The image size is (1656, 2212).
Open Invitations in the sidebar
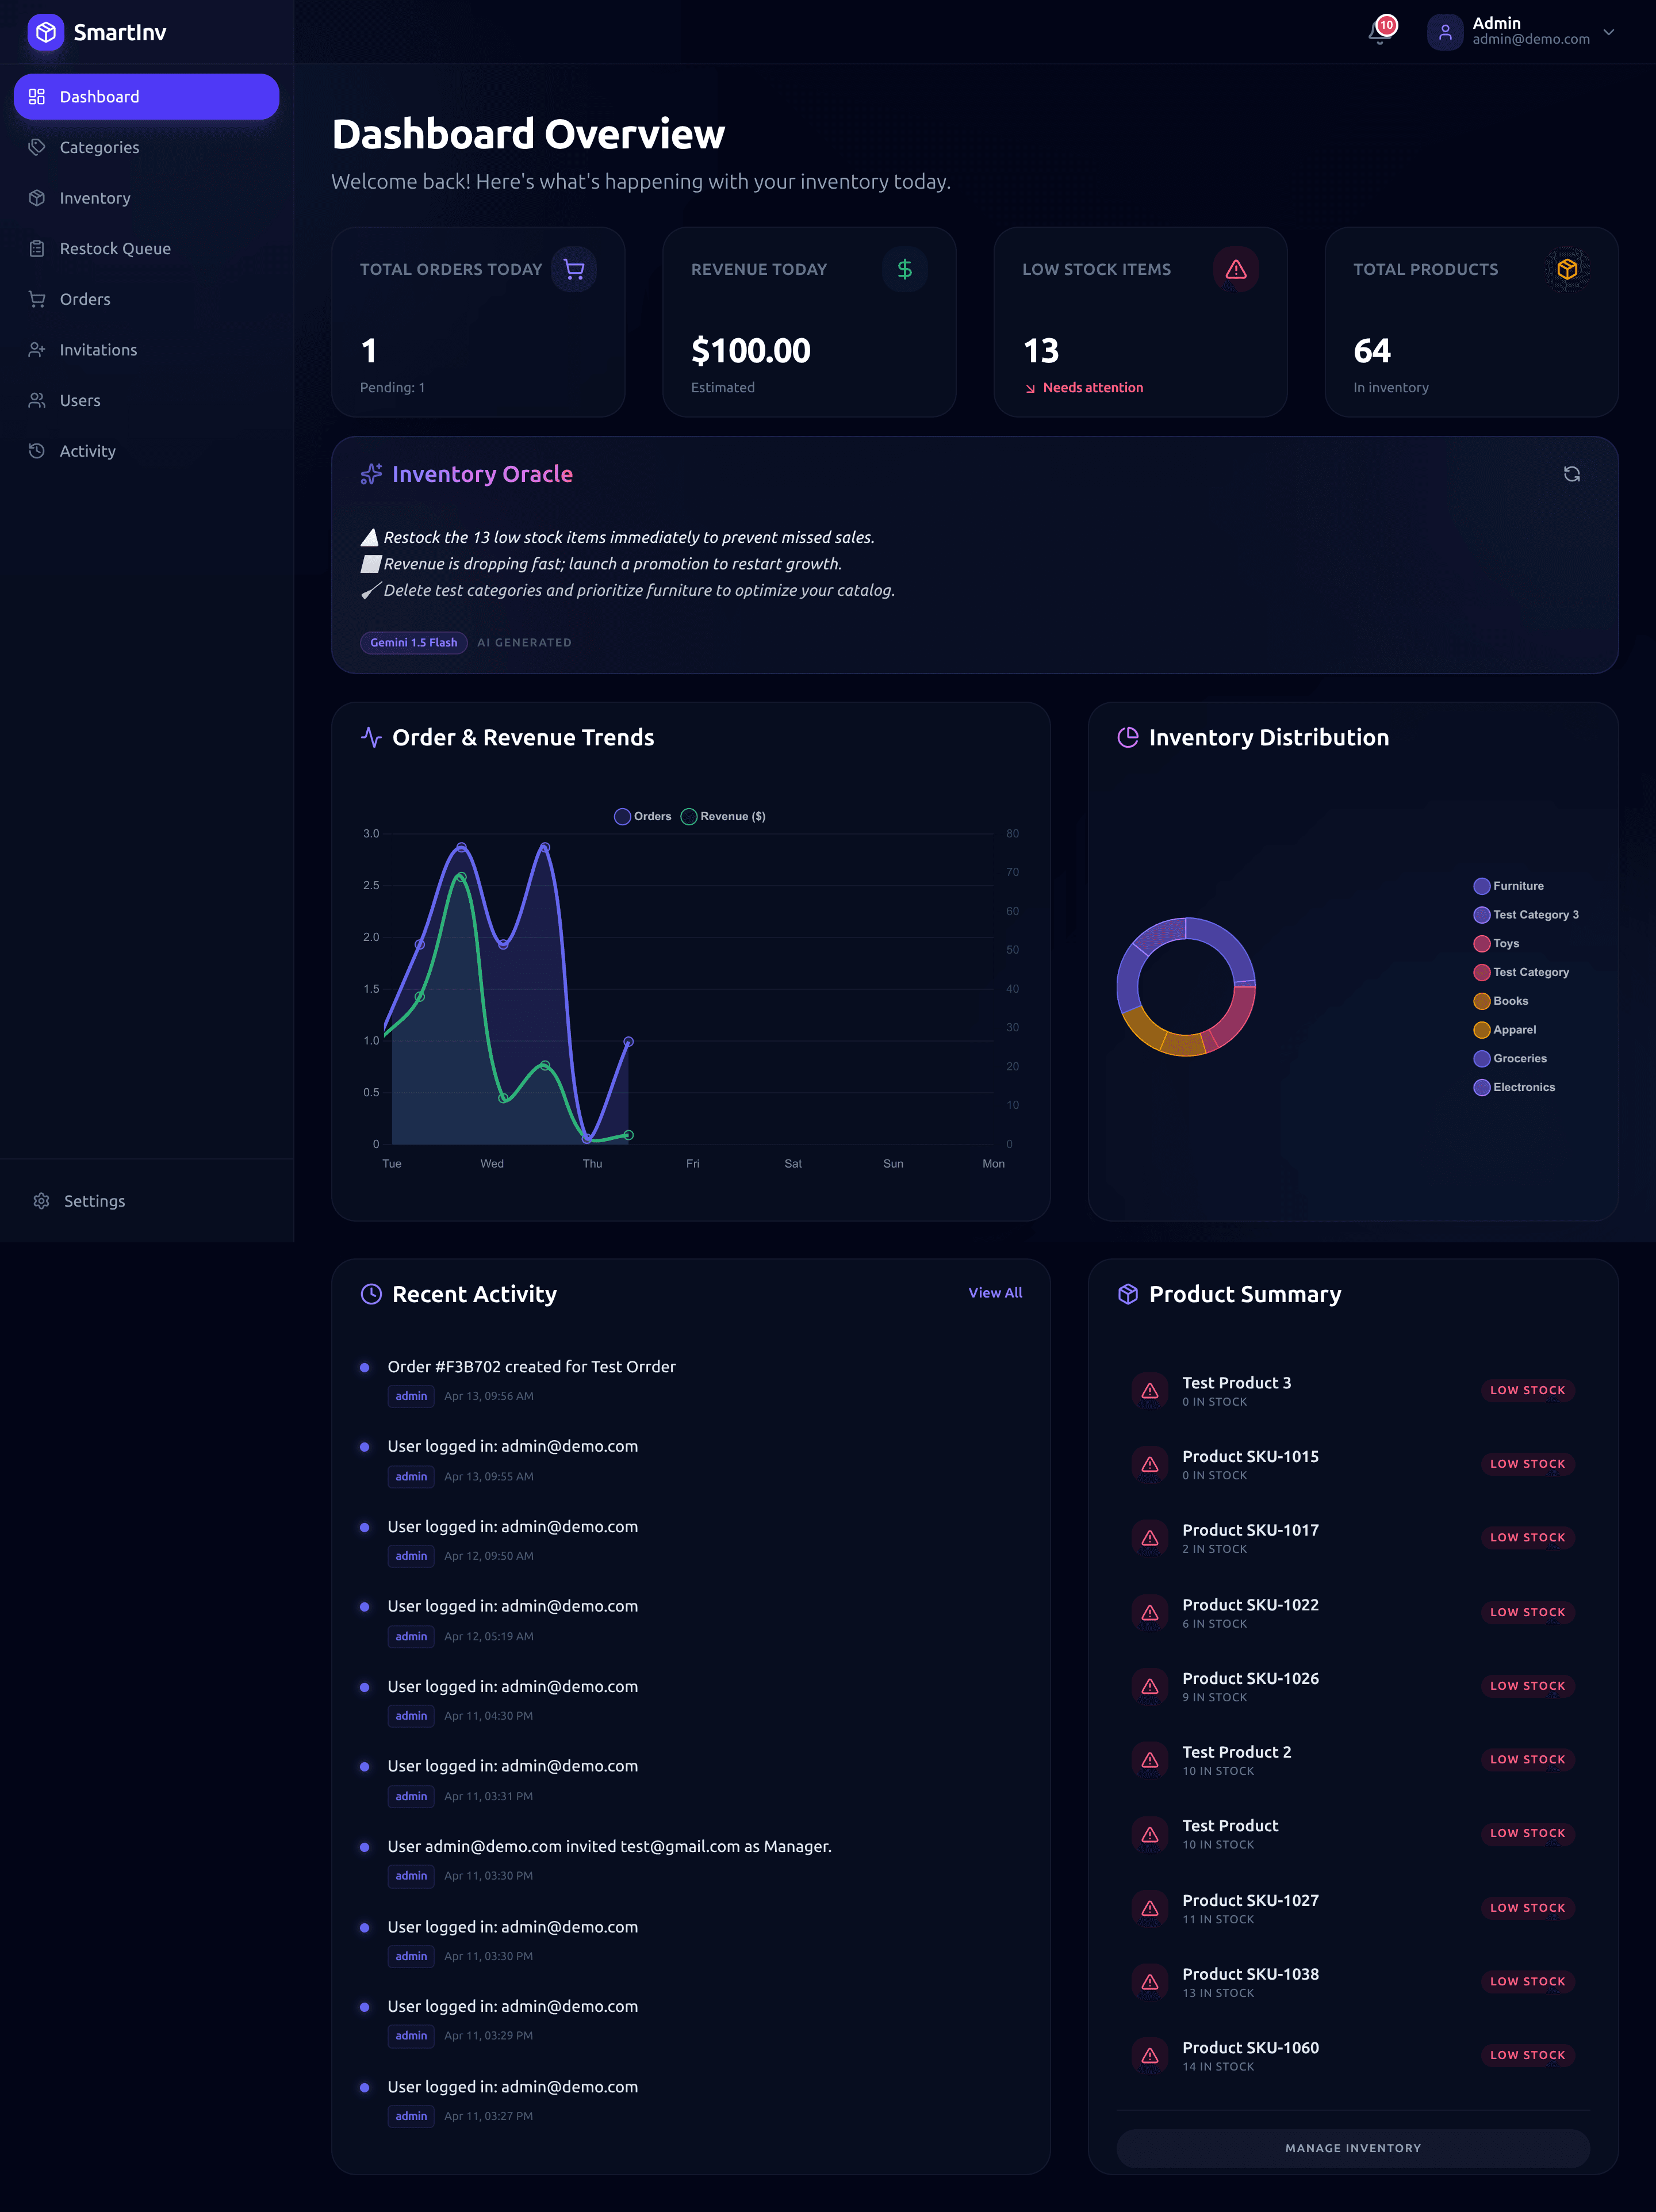146,350
